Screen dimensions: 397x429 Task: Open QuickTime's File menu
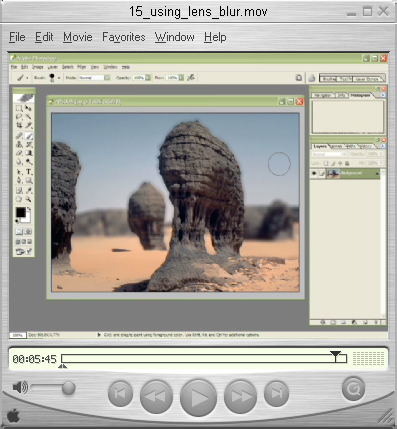17,37
